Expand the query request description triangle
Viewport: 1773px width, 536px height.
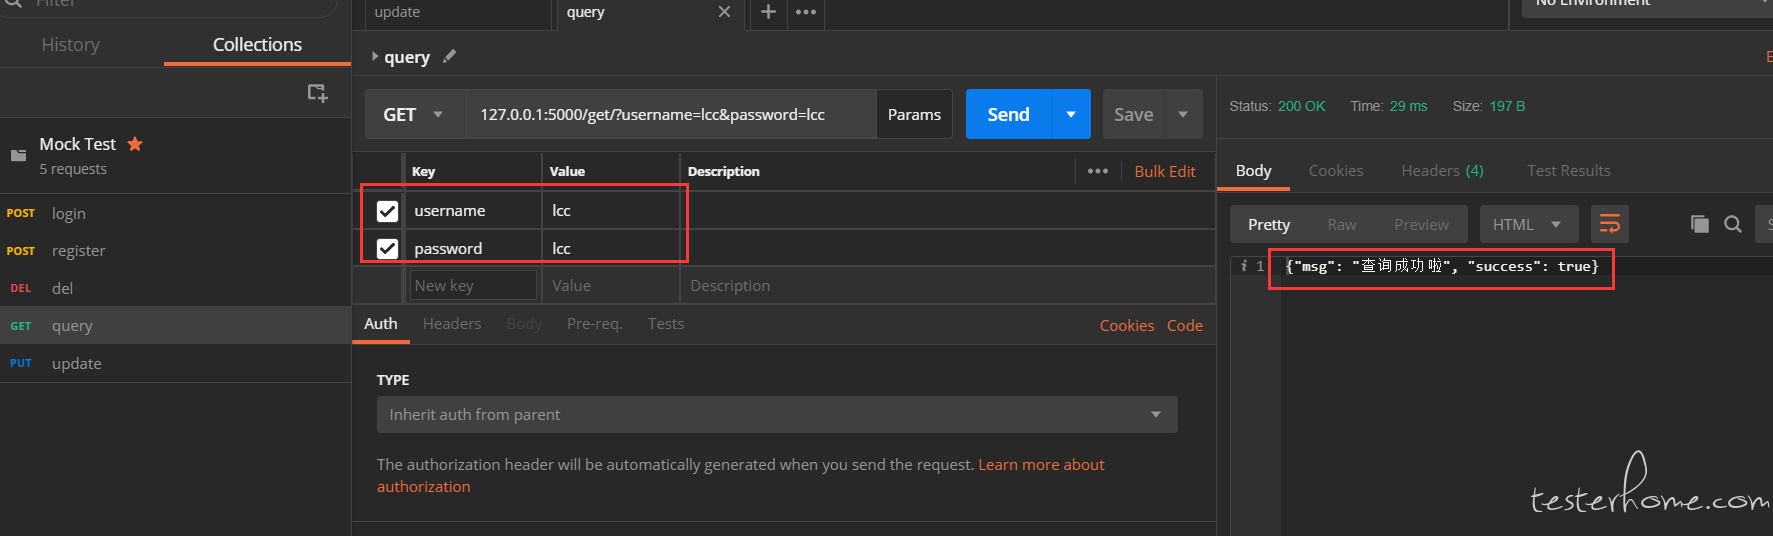(375, 57)
